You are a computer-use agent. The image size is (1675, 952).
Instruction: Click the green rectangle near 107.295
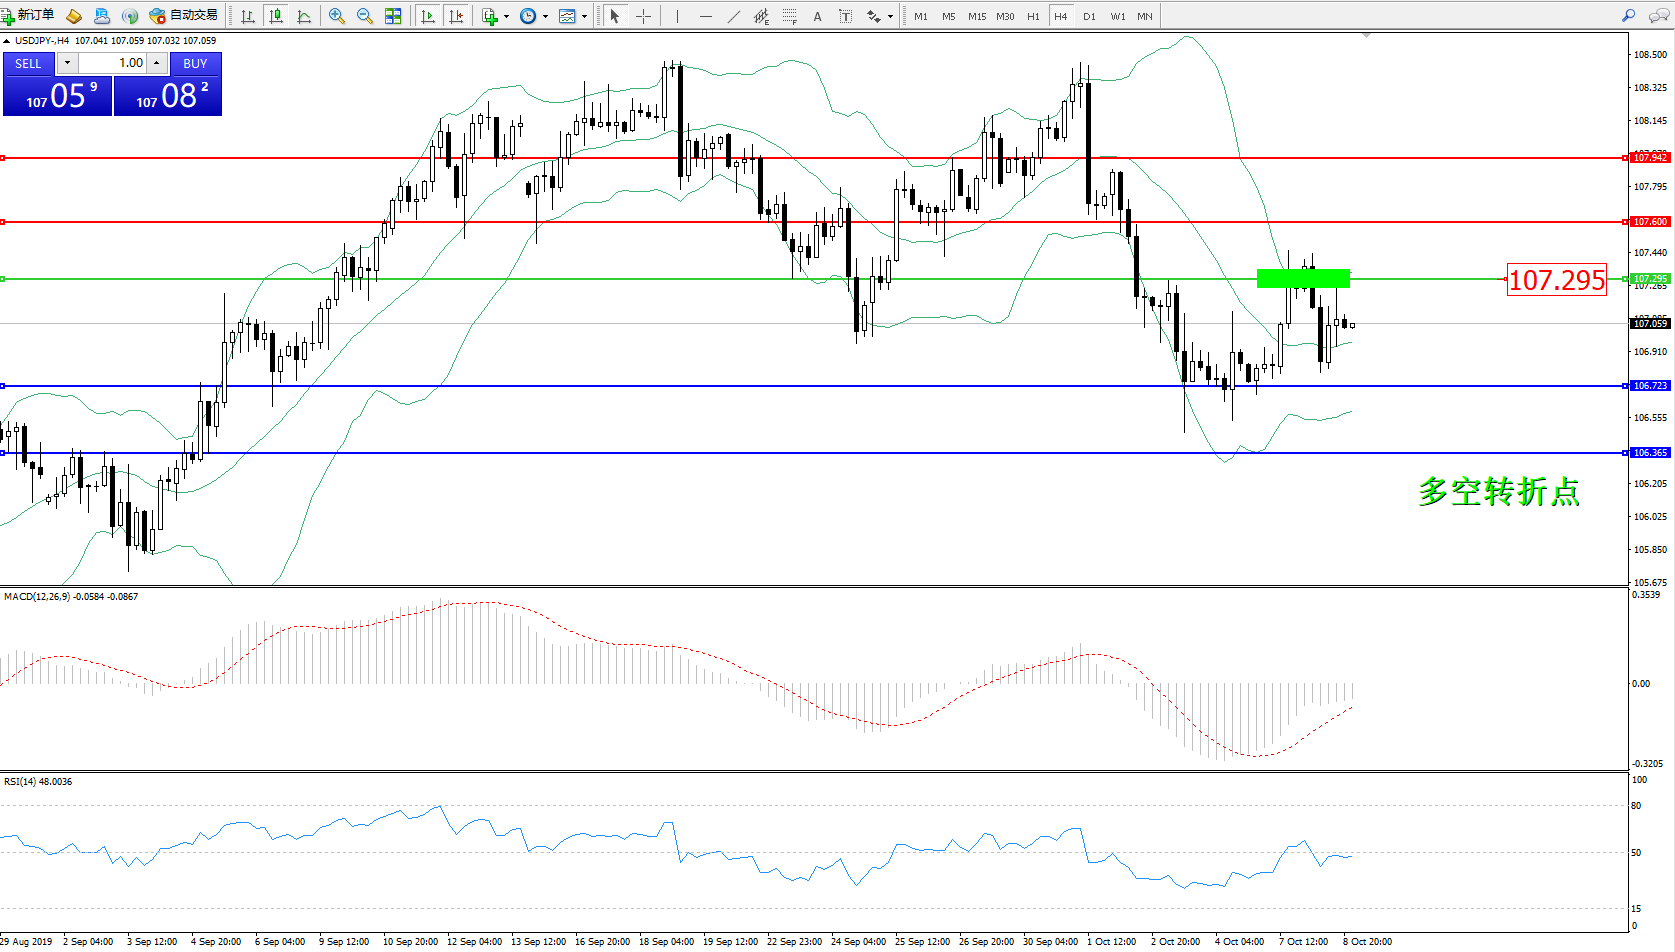(x=1303, y=278)
